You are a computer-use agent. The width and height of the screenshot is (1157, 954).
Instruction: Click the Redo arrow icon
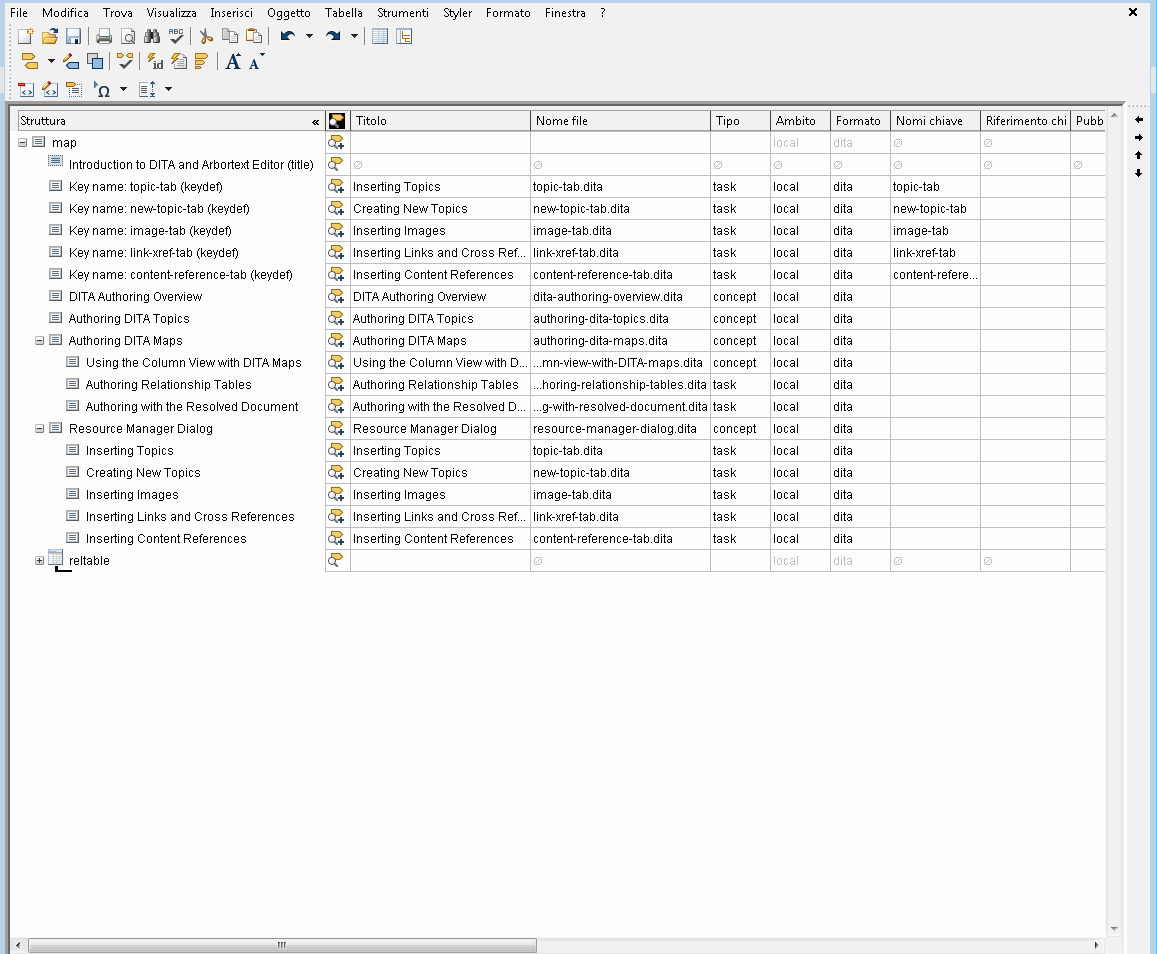pyautogui.click(x=334, y=36)
